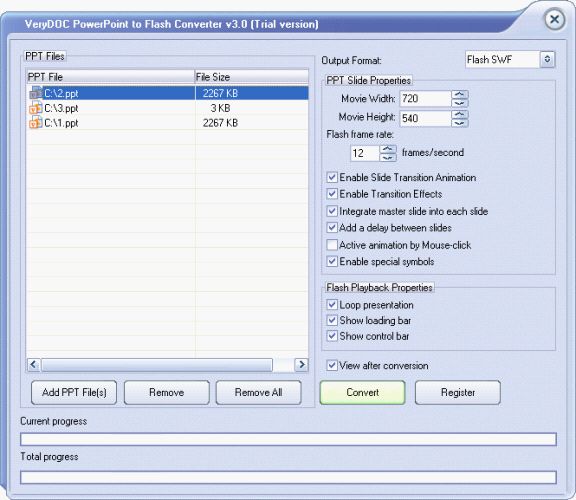This screenshot has width=576, height=500.
Task: Click the File Size column header
Action: (x=252, y=77)
